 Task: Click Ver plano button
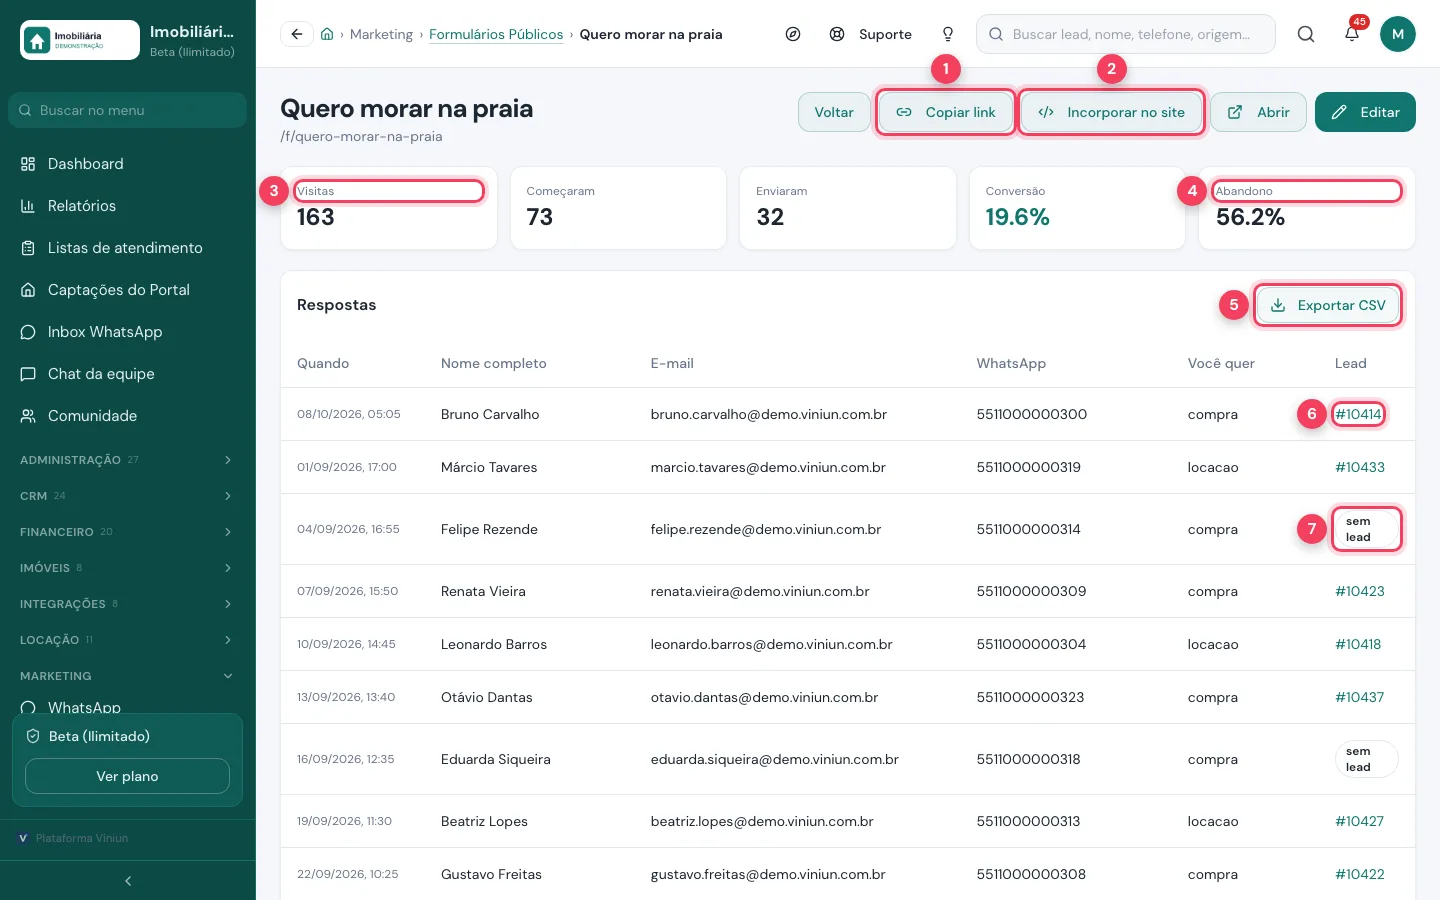click(127, 776)
